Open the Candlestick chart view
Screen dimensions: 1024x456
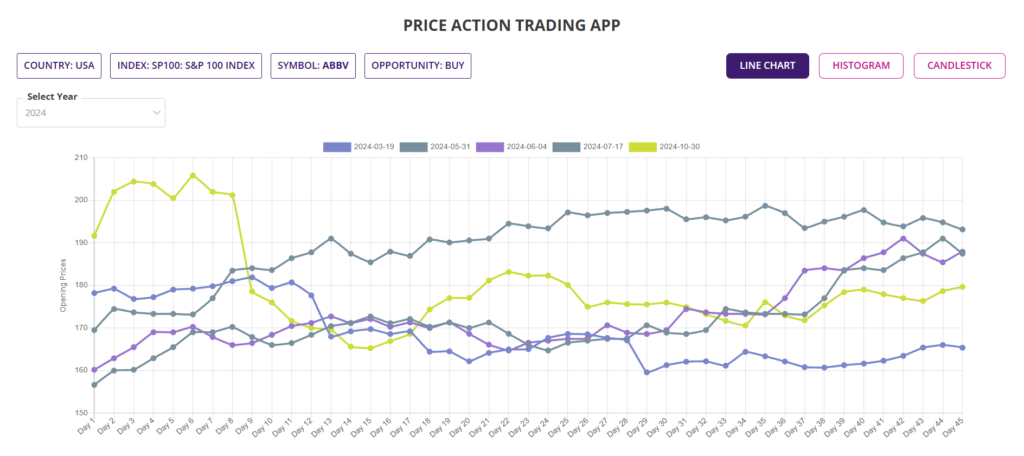click(x=959, y=66)
